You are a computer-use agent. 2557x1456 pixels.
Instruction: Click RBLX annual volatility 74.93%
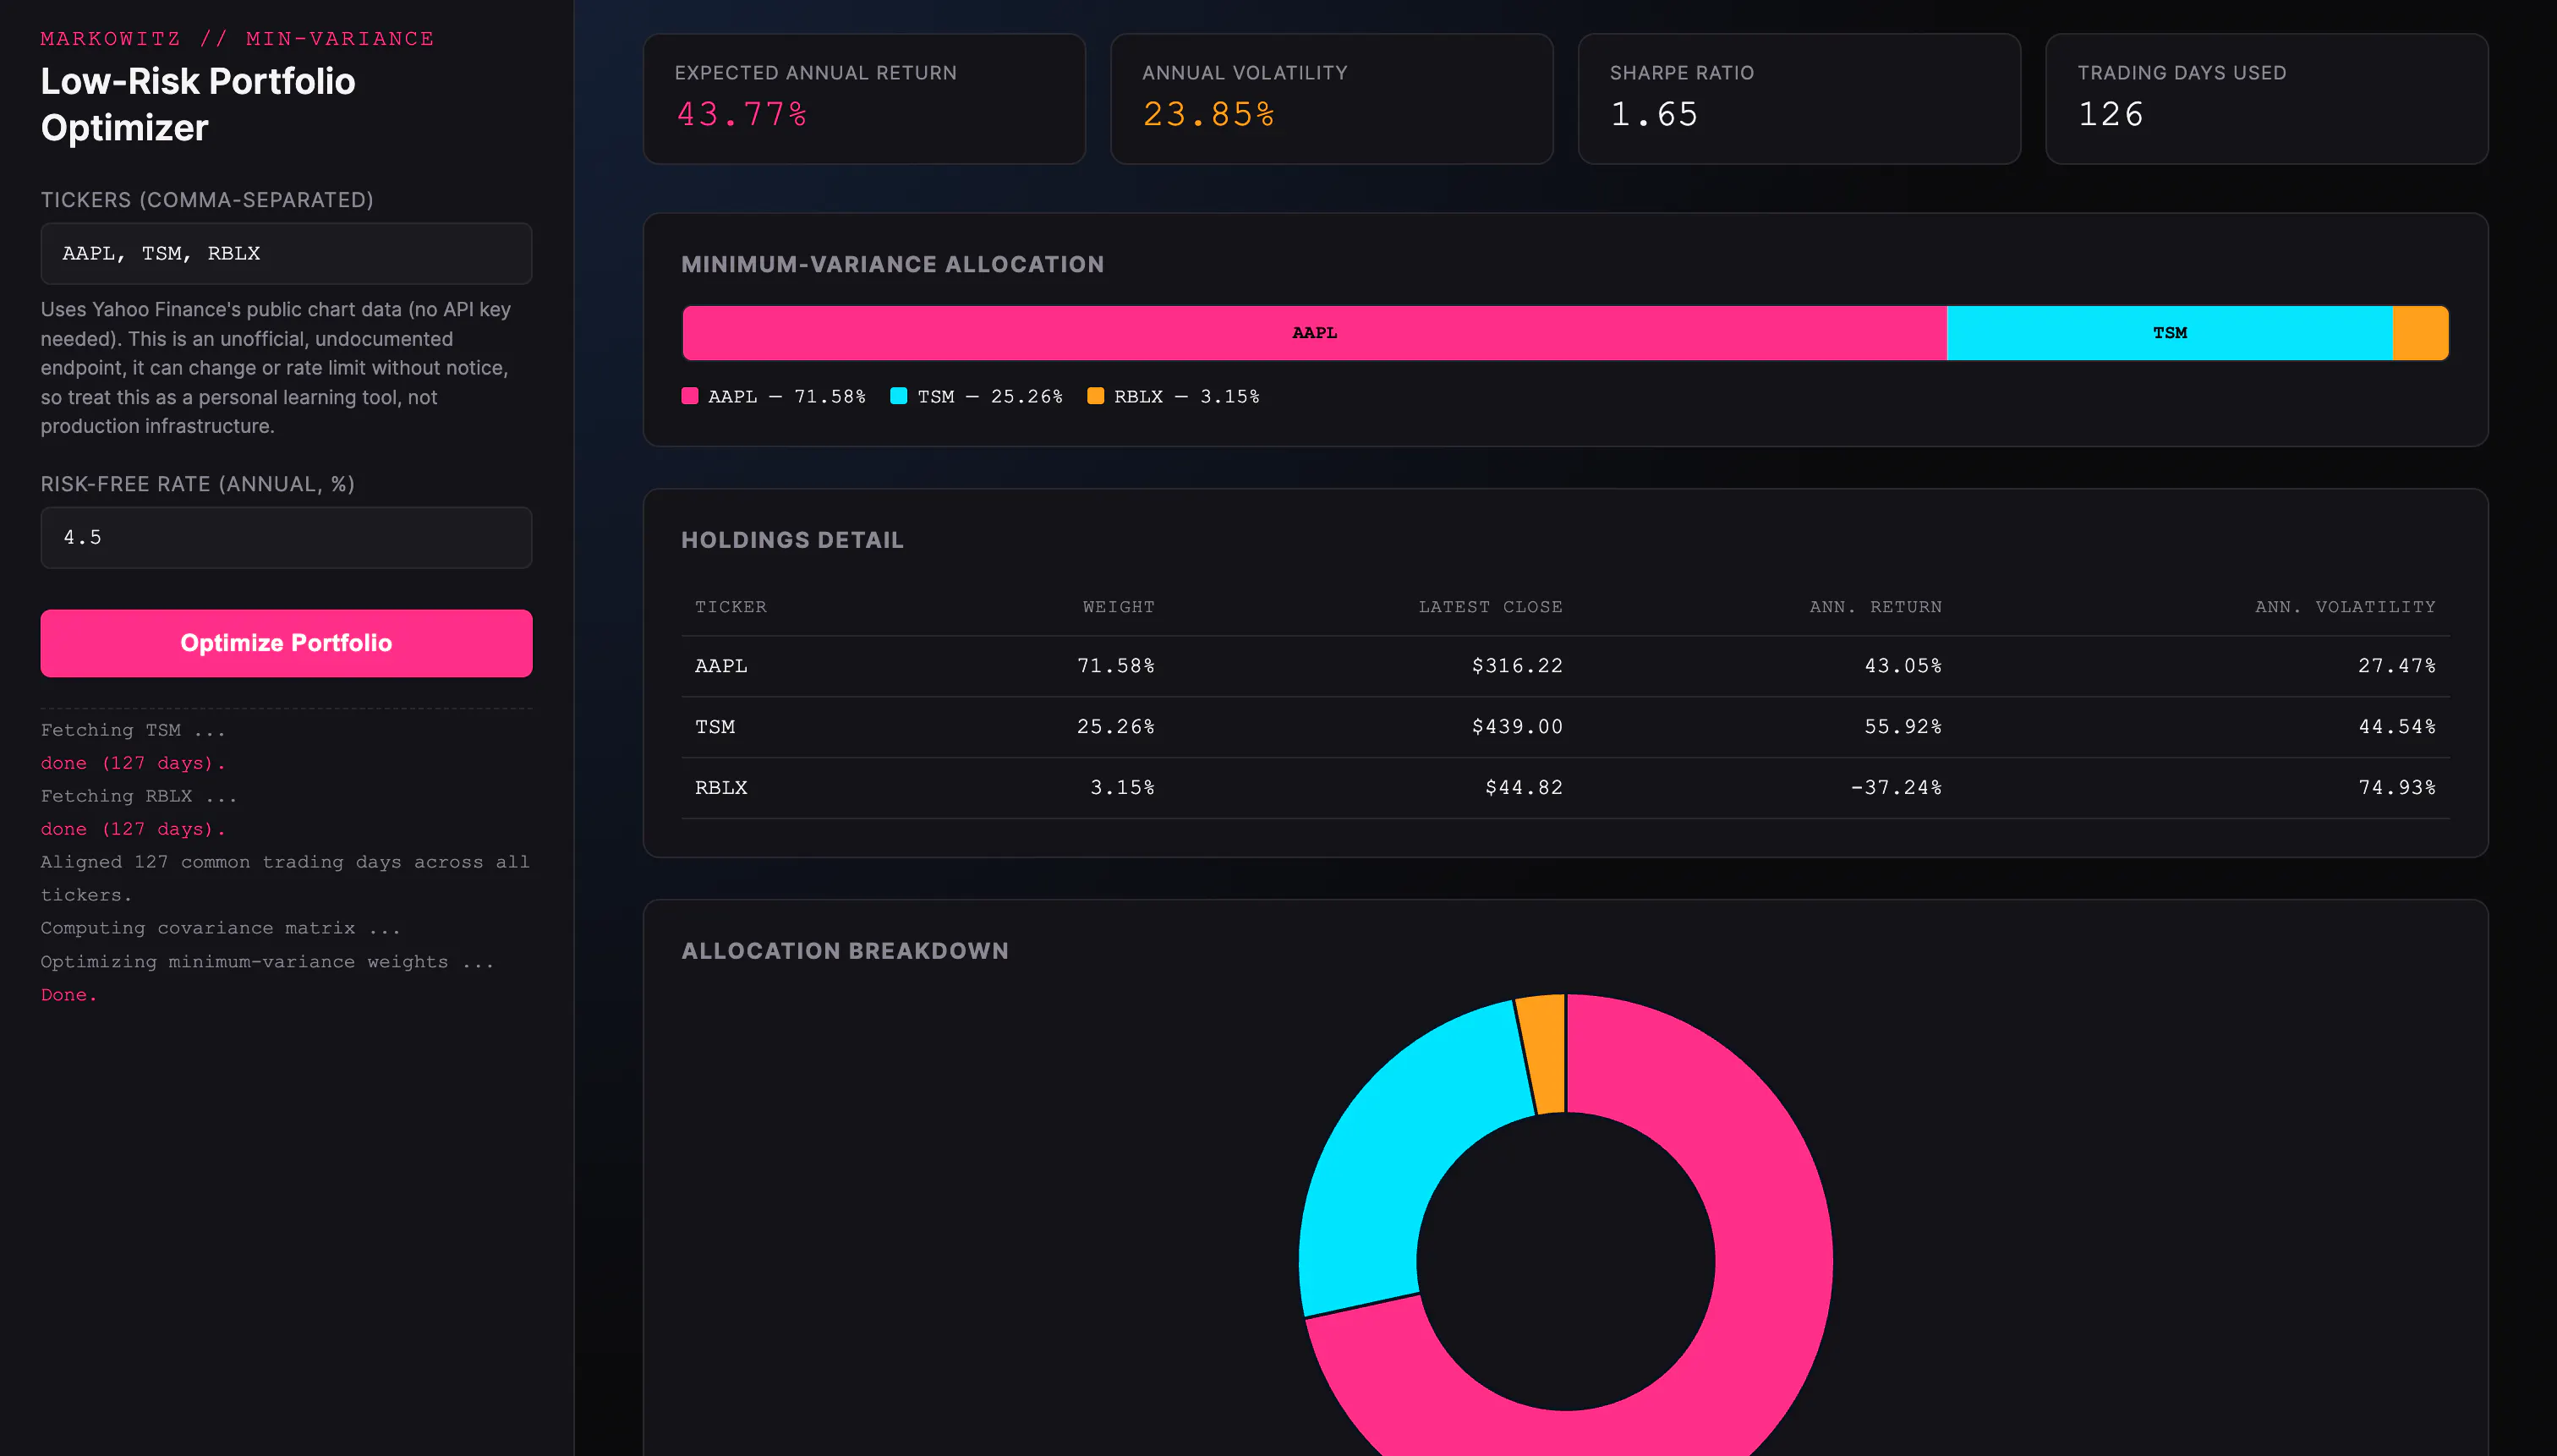2397,788
